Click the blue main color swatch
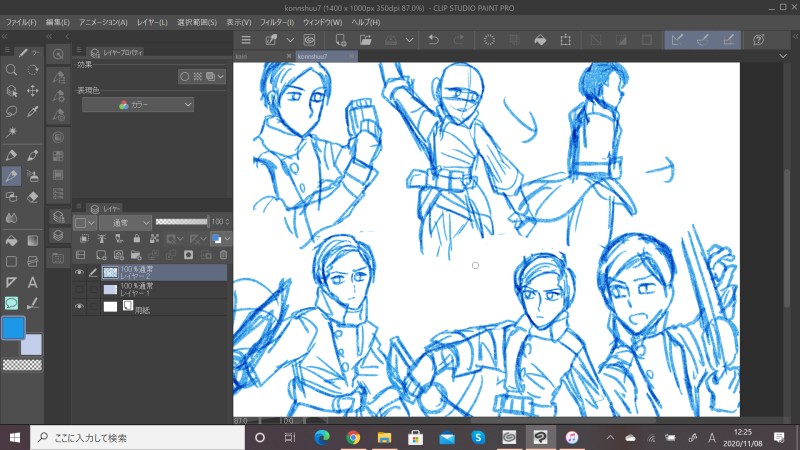 tap(13, 328)
